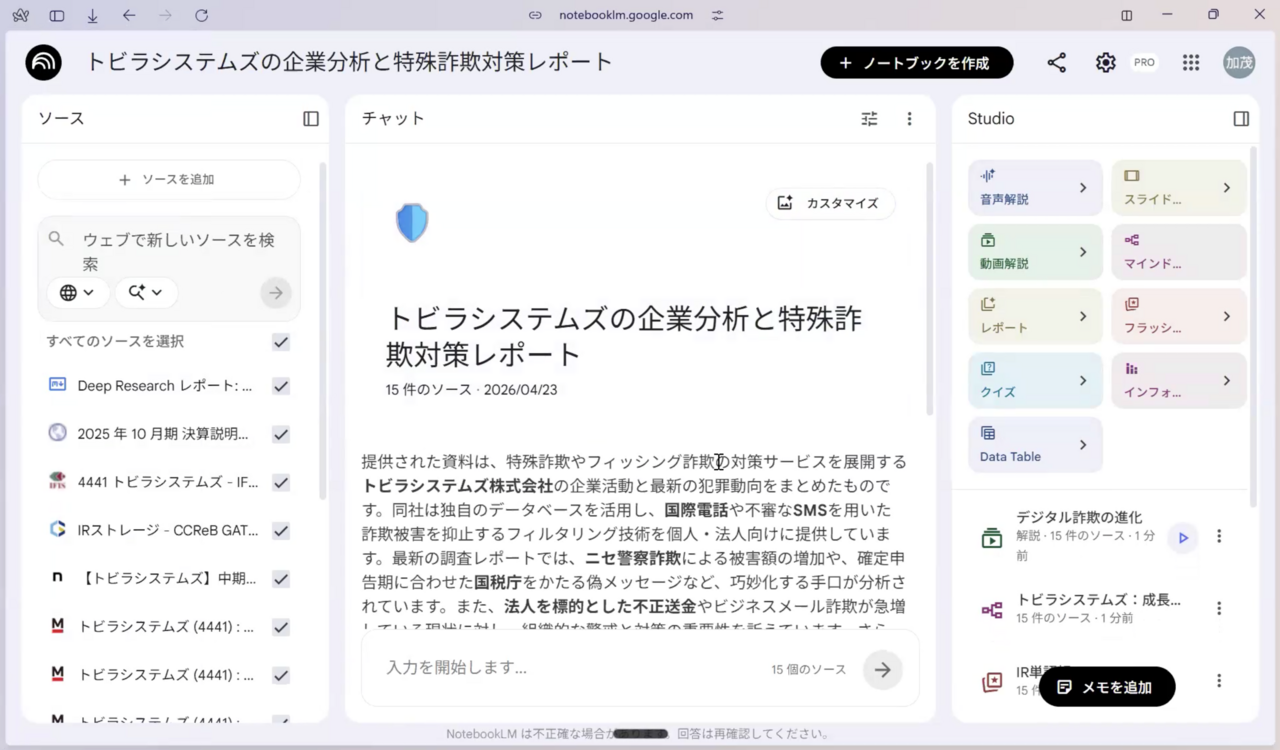Viewport: 1280px width, 750px height.
Task: Click the Deep Research レポート source icon
Action: (58, 385)
